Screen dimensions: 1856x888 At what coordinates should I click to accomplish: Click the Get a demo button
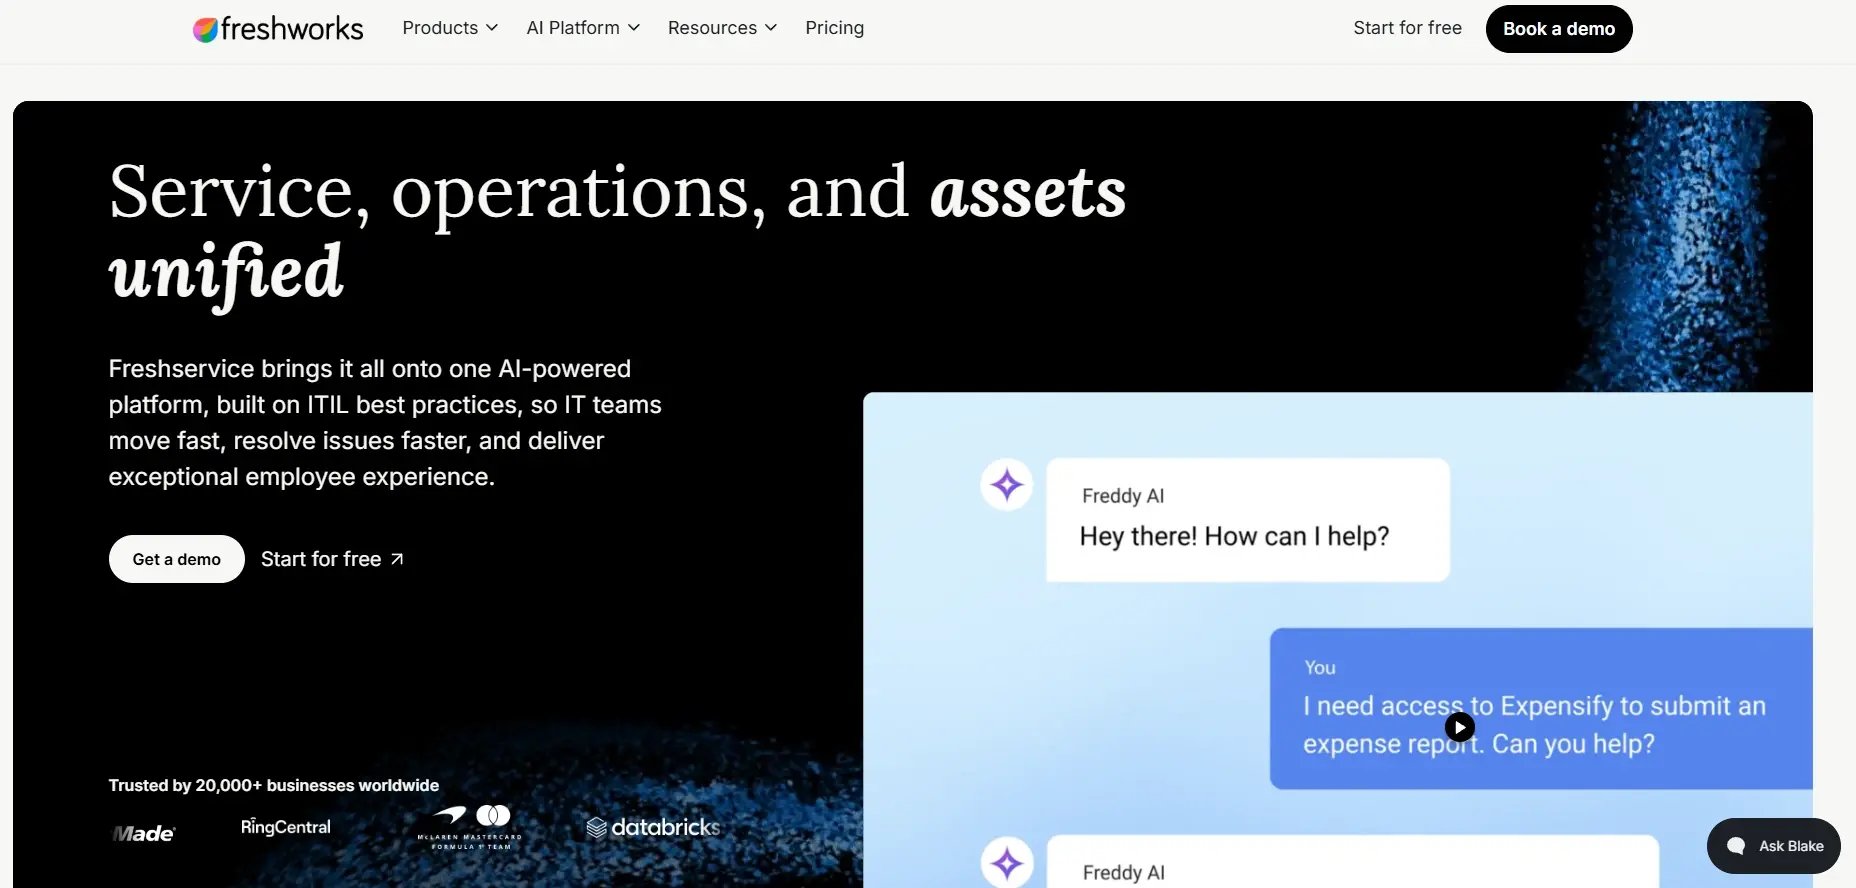click(x=177, y=559)
